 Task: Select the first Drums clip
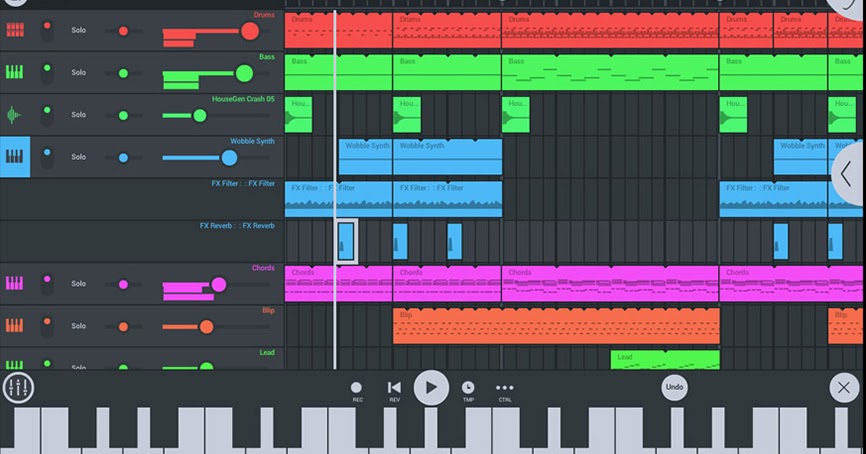coord(338,31)
